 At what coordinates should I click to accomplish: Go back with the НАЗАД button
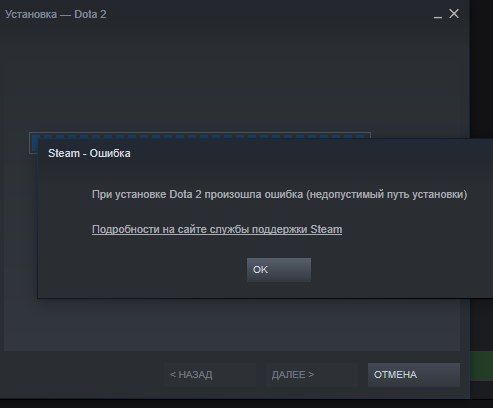click(x=210, y=375)
